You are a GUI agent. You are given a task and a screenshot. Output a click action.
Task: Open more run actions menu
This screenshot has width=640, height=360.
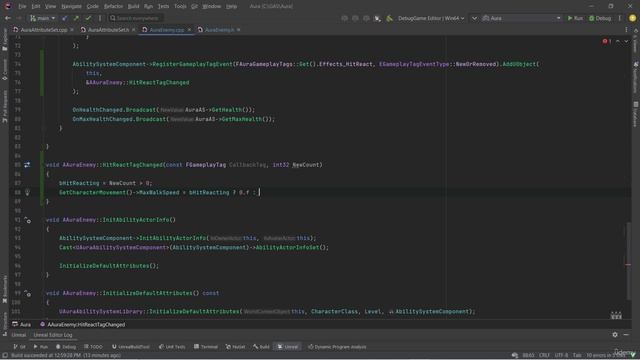pos(620,18)
